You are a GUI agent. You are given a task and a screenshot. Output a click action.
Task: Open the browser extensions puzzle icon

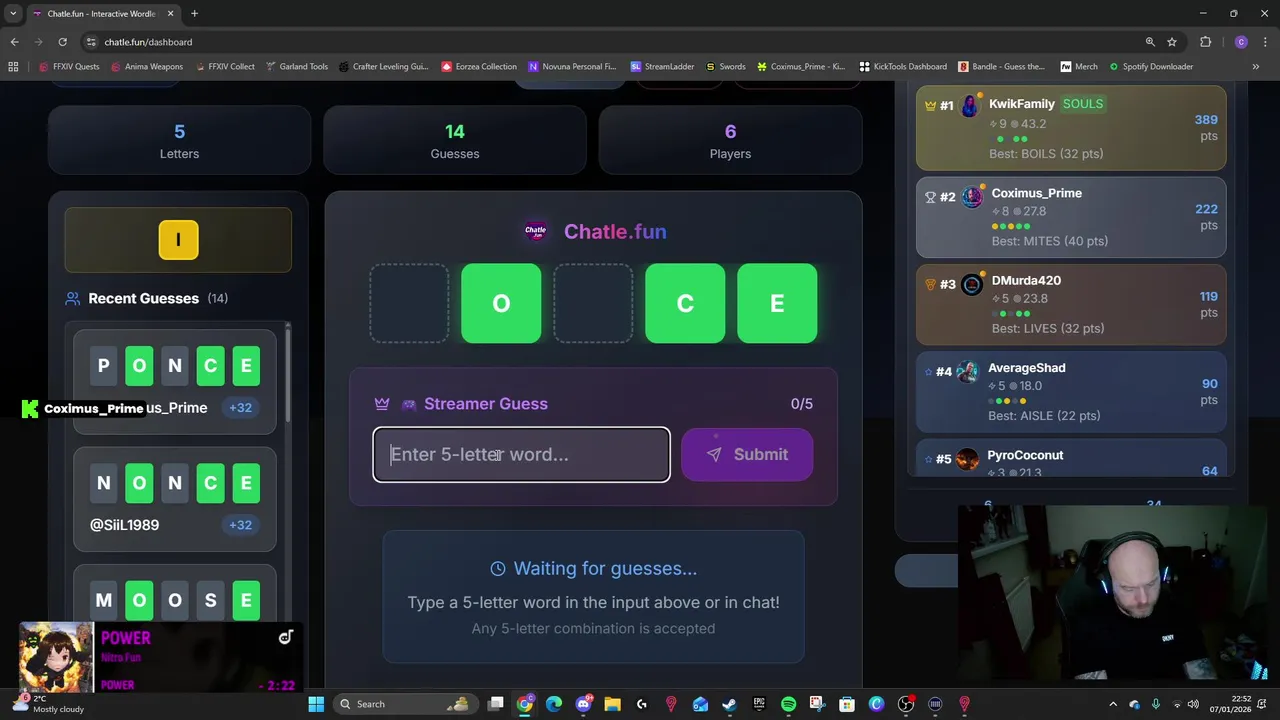click(1206, 42)
